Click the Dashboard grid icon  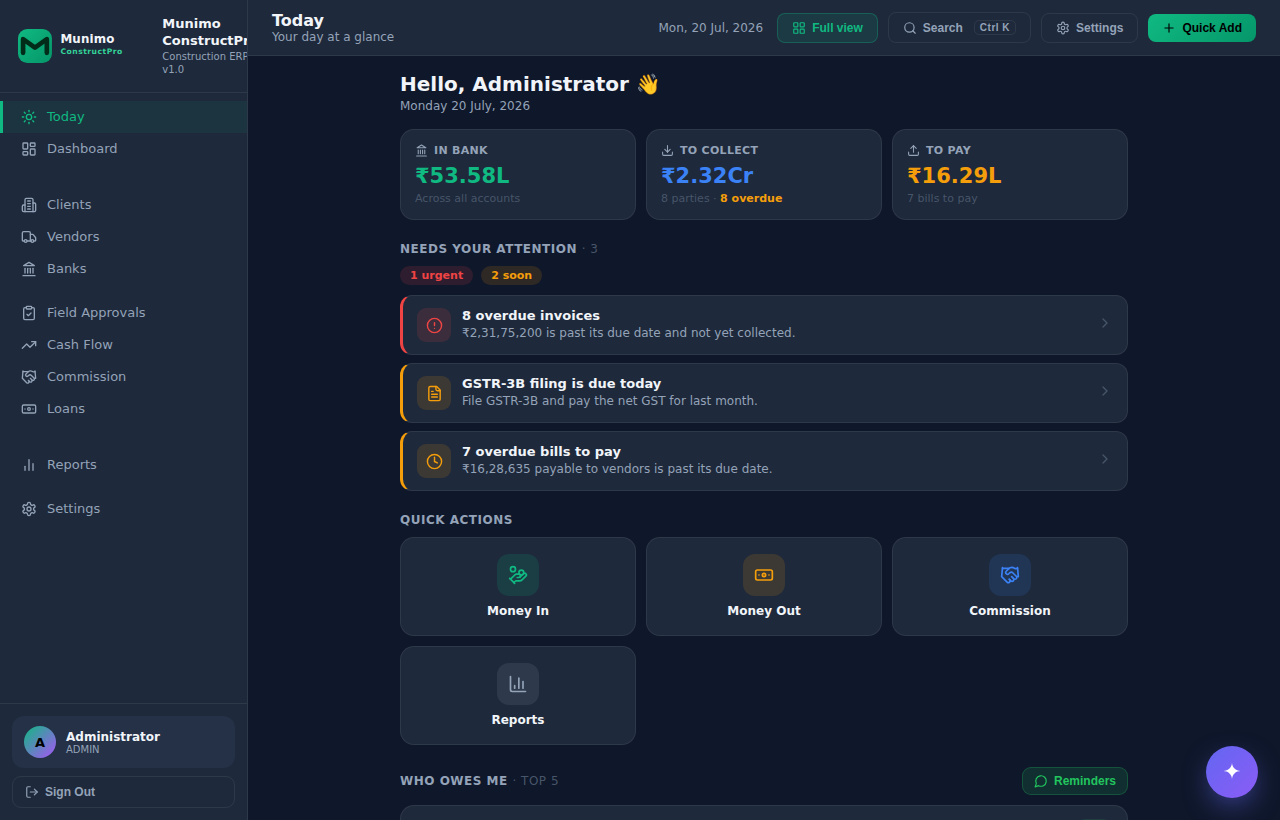[29, 149]
